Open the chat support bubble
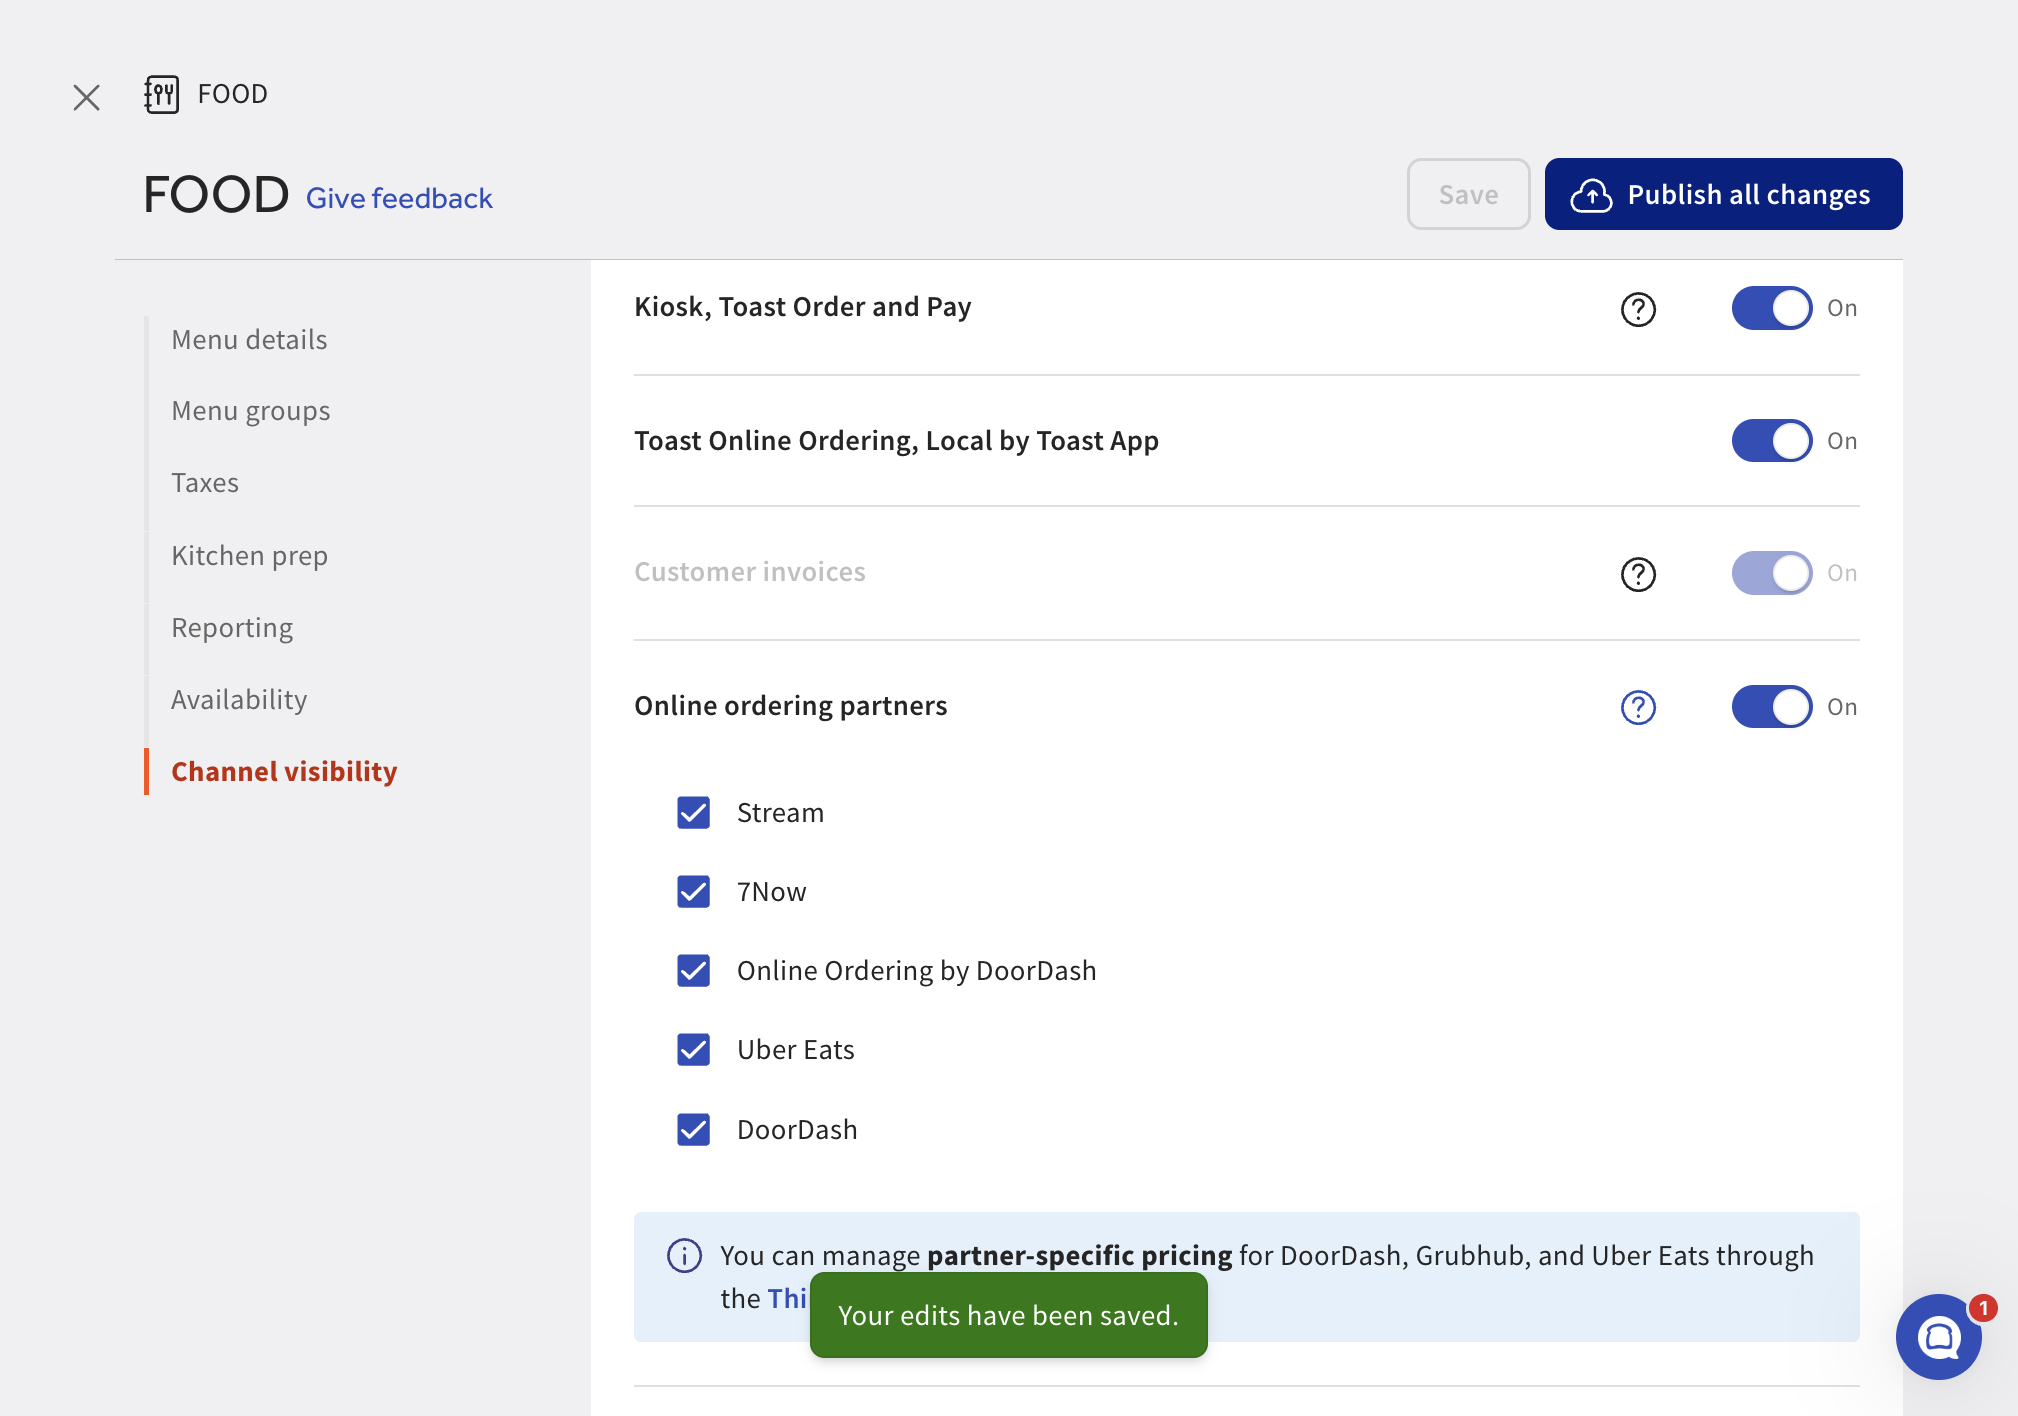This screenshot has height=1416, width=2018. pyautogui.click(x=1939, y=1337)
